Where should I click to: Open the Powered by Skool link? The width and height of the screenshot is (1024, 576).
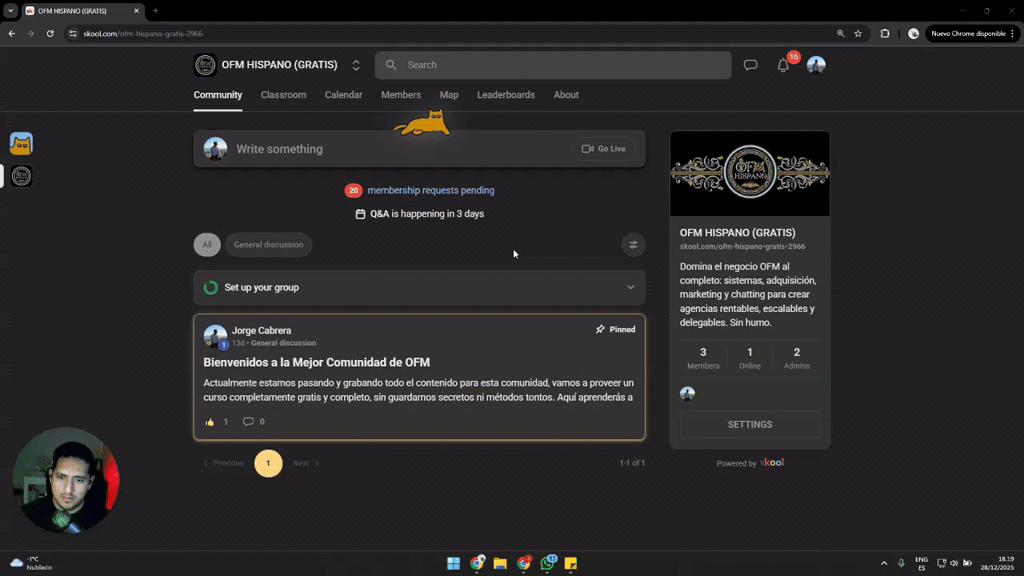750,463
